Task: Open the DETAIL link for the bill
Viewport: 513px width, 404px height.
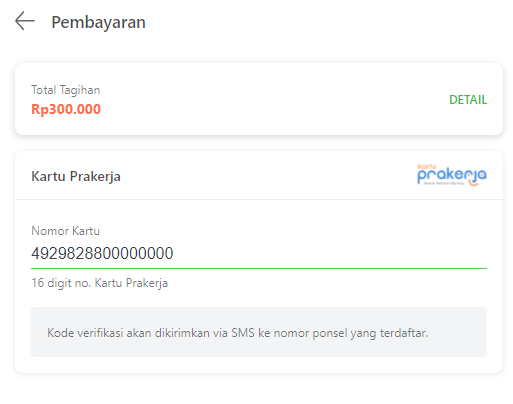Action: (468, 100)
